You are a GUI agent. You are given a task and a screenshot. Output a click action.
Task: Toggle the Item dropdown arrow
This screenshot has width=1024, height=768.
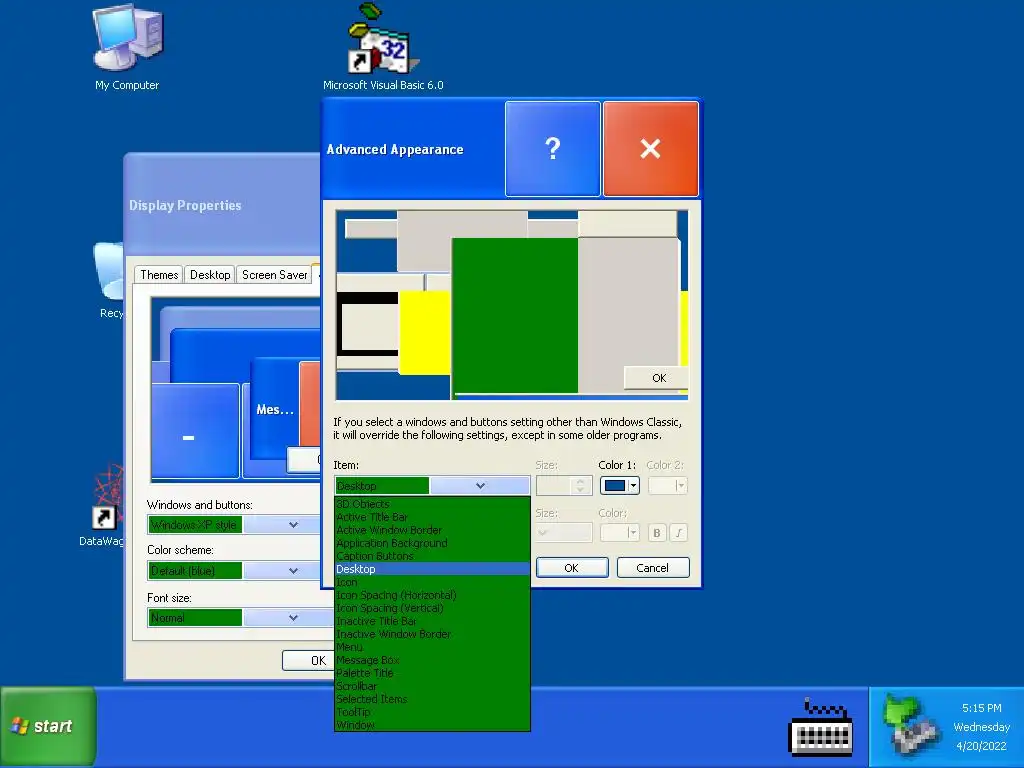pyautogui.click(x=480, y=485)
